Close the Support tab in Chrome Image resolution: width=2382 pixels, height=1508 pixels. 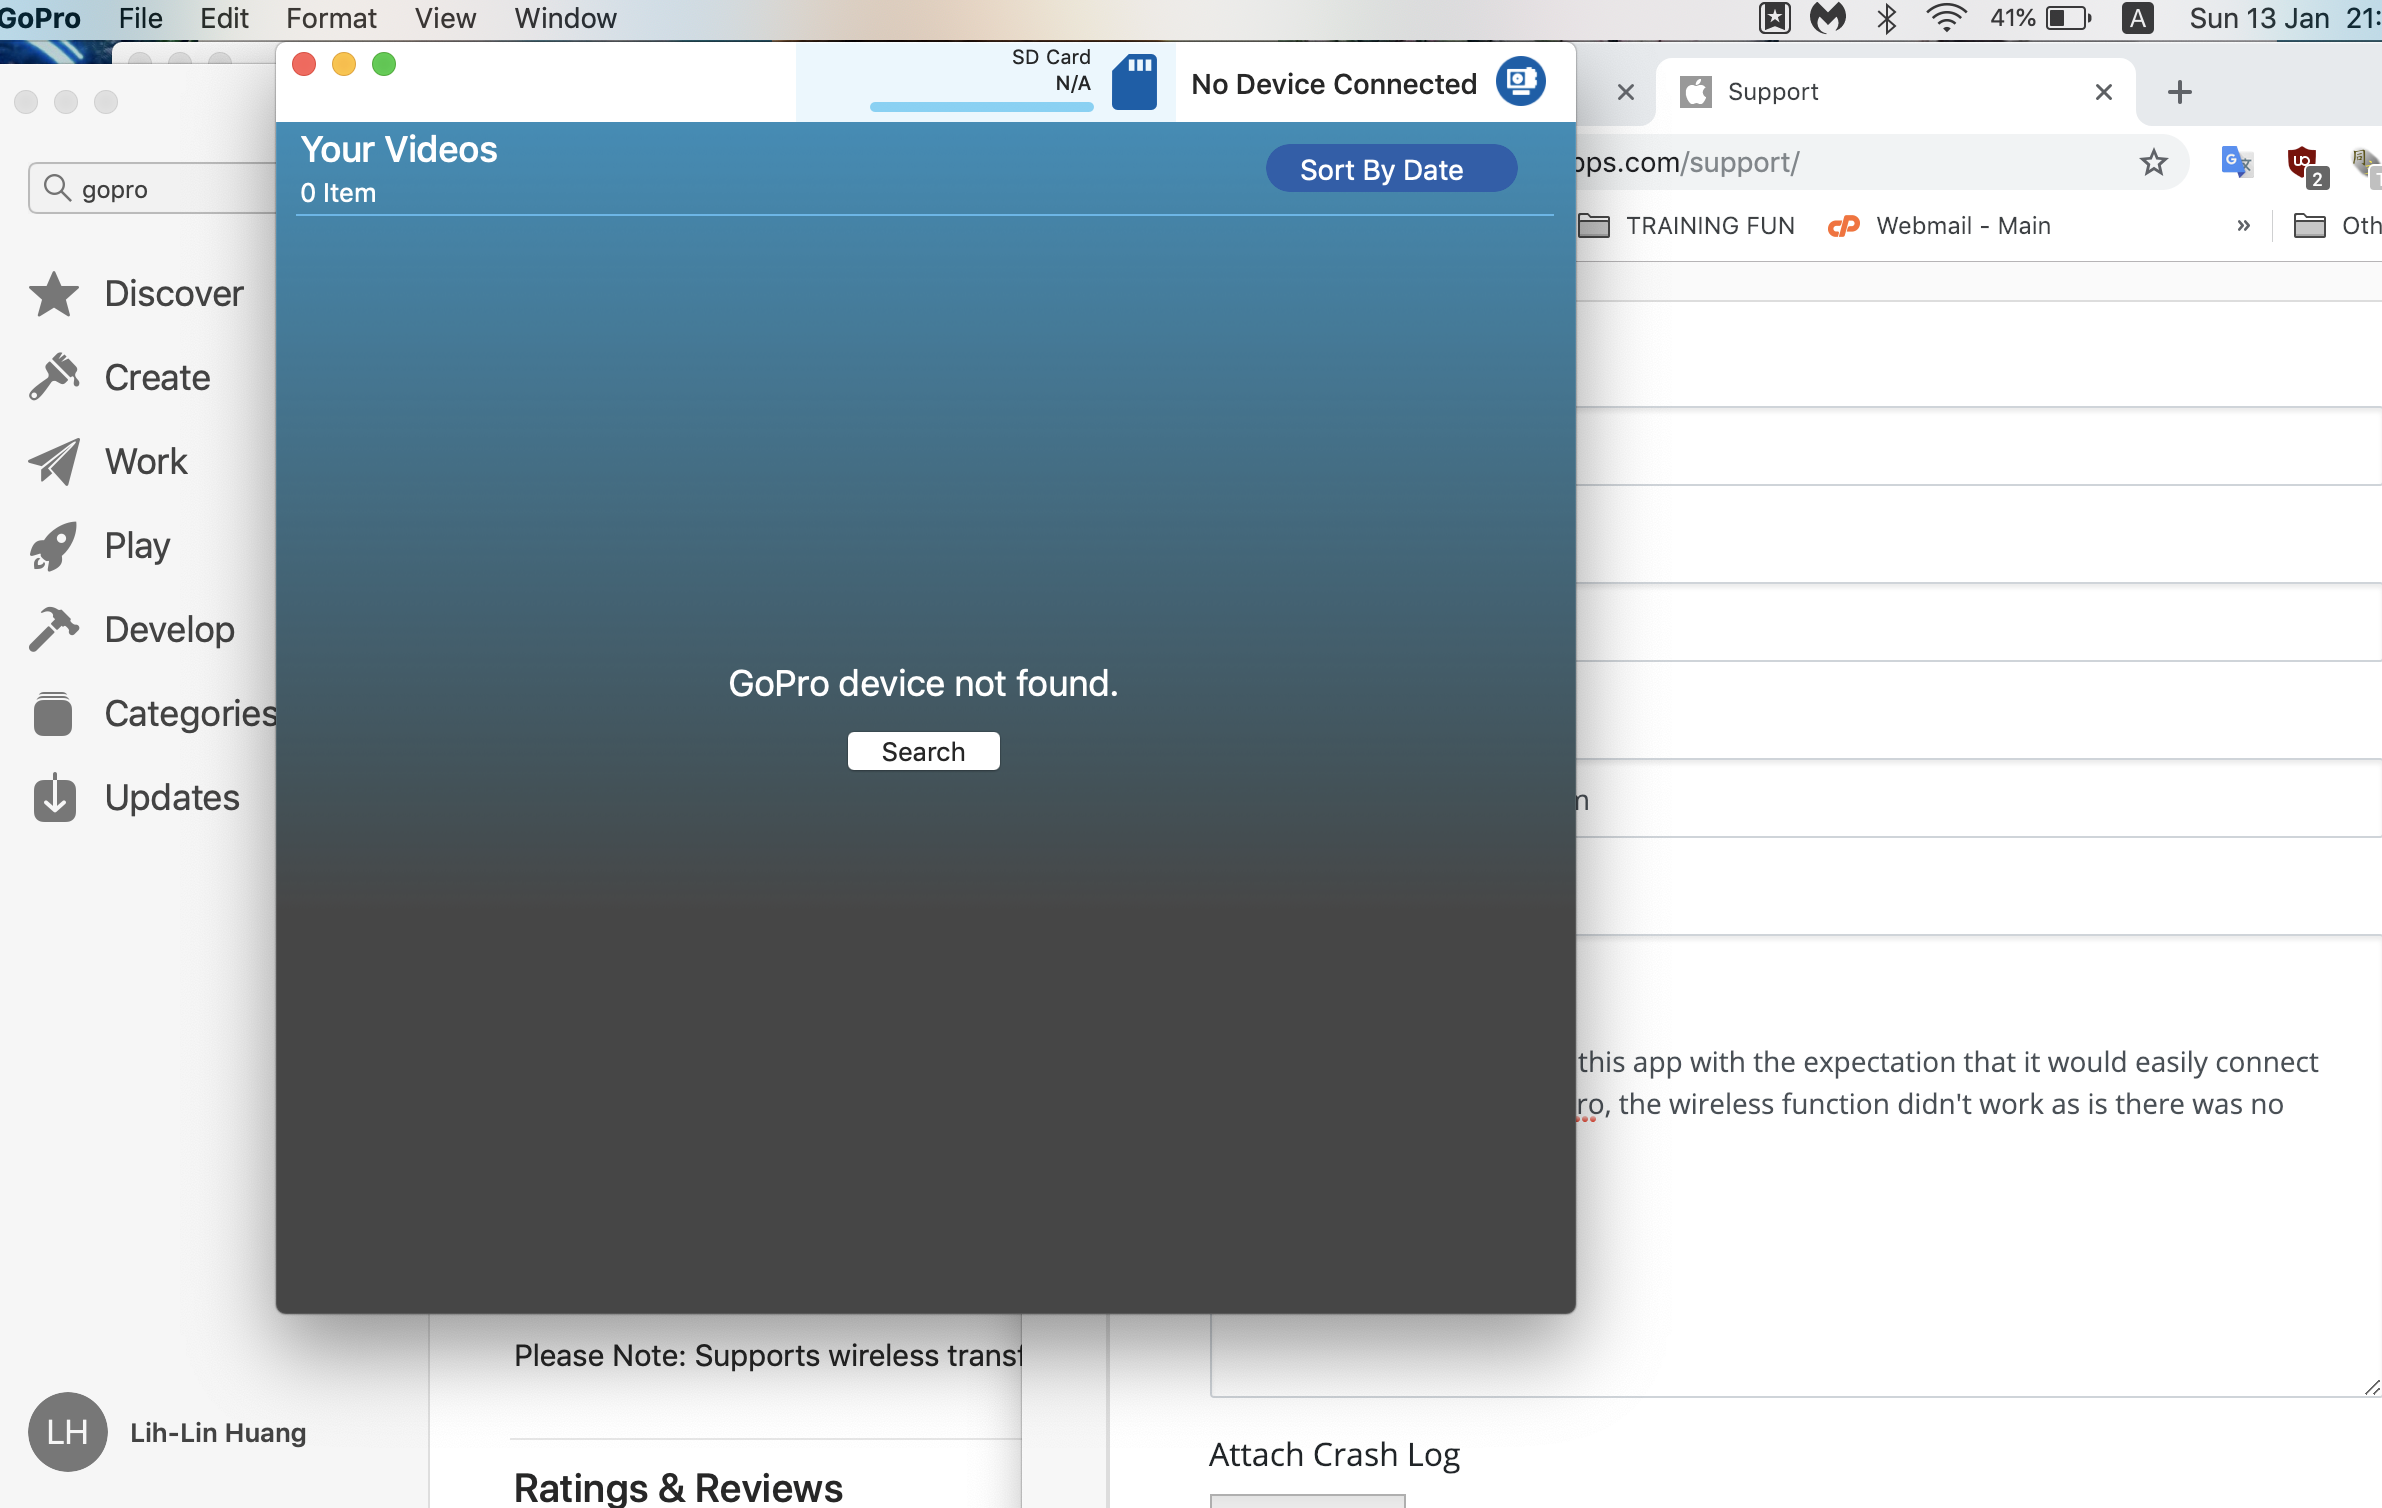pyautogui.click(x=2104, y=92)
